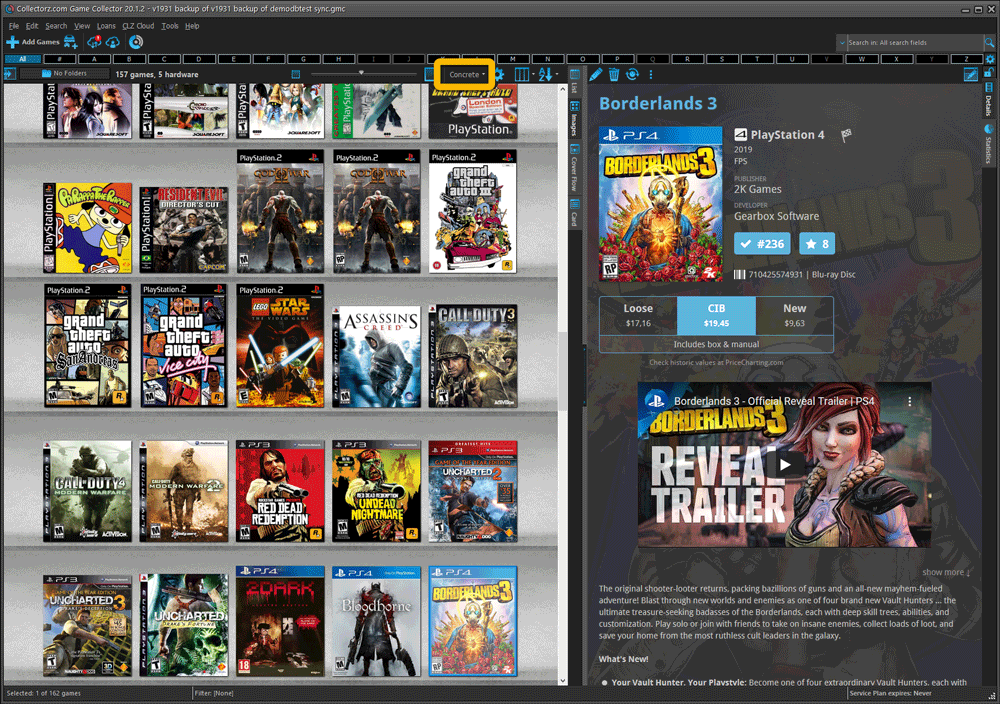Click the update from Core refresh icon
The width and height of the screenshot is (1000, 704).
[x=632, y=75]
